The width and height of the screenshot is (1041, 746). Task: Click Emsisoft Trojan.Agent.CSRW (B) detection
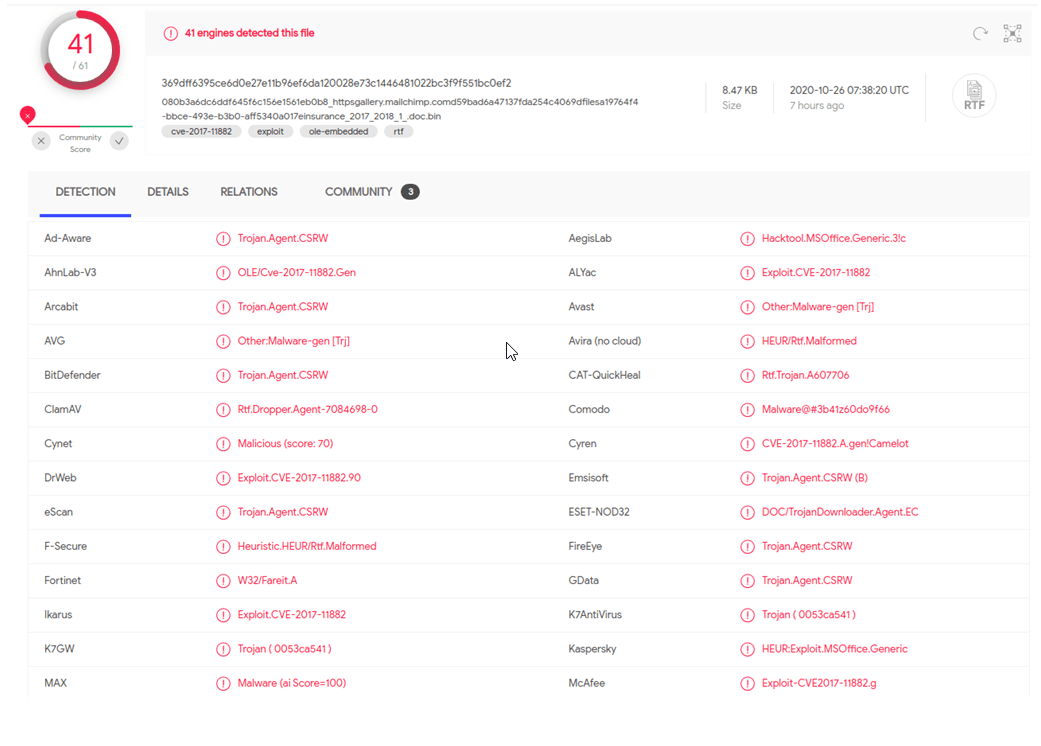[x=815, y=478]
